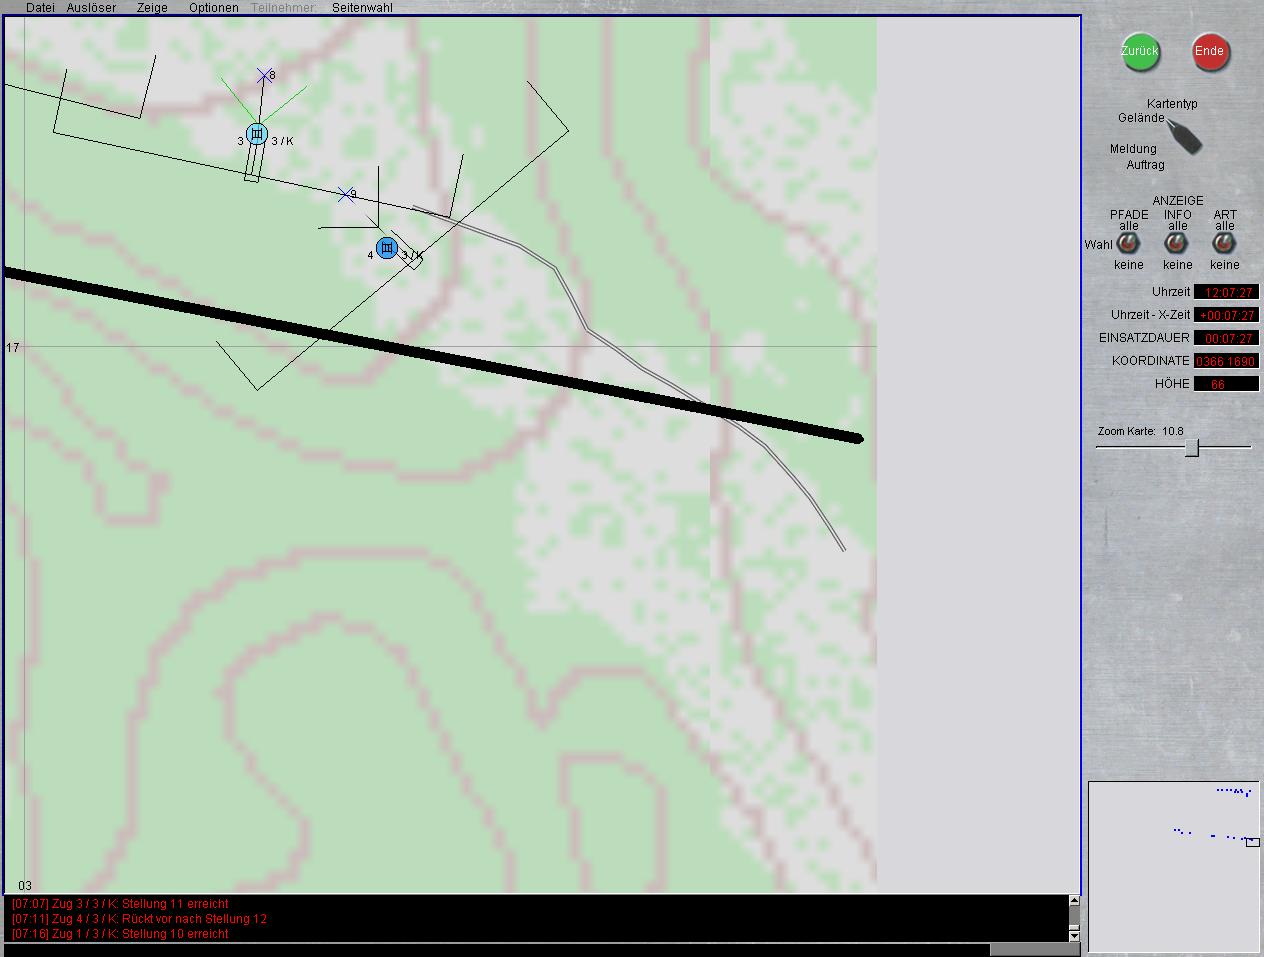Select platoon 4 unit marker on map
Image resolution: width=1264 pixels, height=957 pixels.
tap(387, 248)
